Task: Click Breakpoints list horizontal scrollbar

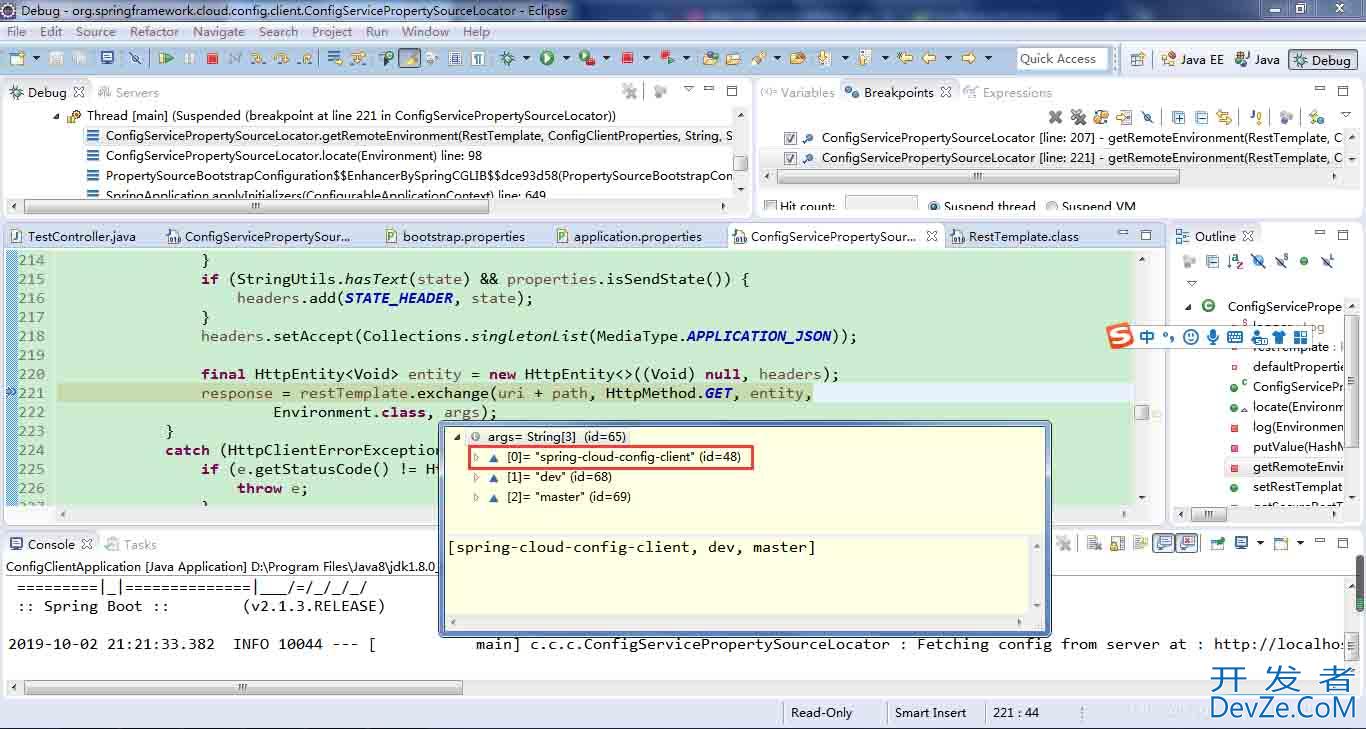Action: coord(980,177)
